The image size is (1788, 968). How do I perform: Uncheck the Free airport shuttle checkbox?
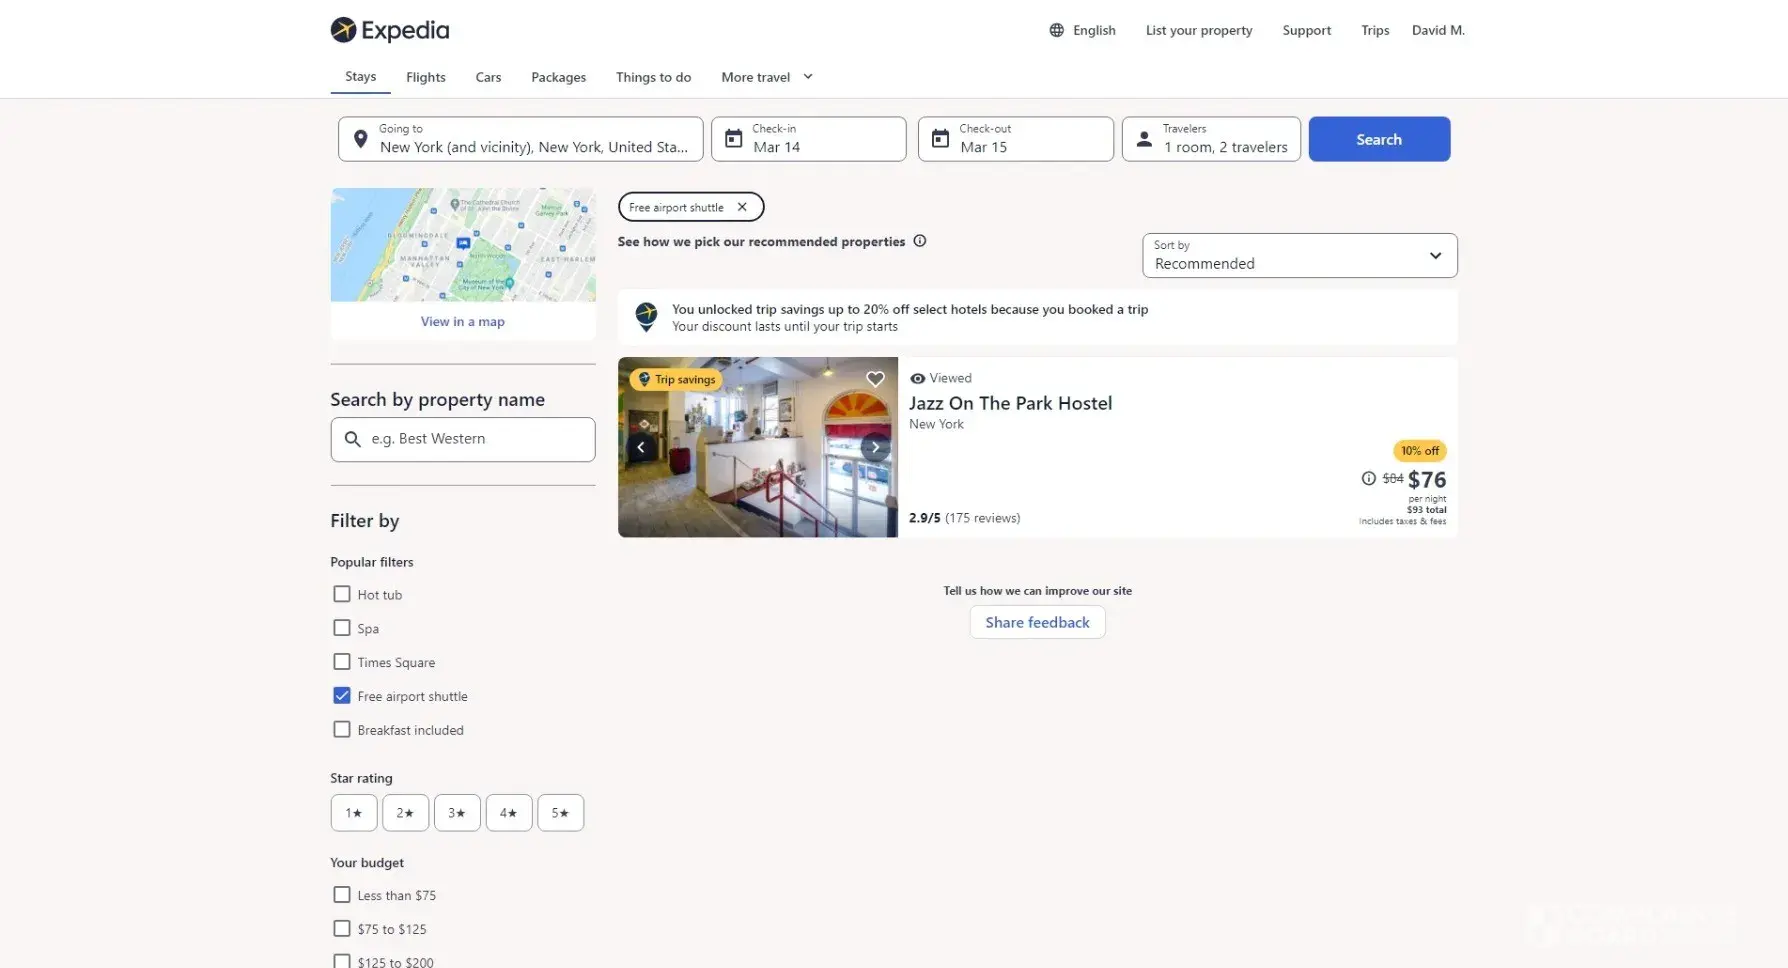pyautogui.click(x=342, y=696)
